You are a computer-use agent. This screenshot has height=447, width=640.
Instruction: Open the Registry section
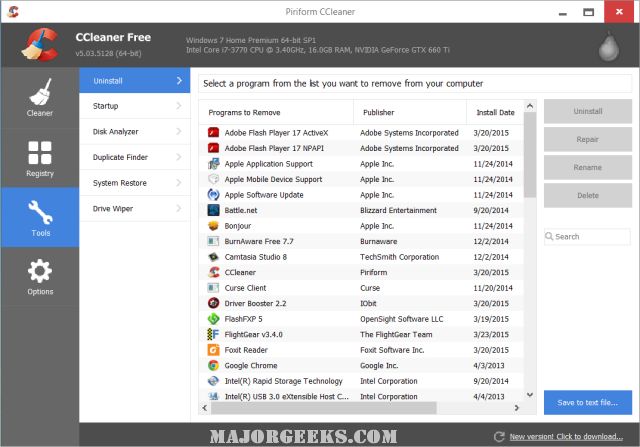pyautogui.click(x=40, y=158)
